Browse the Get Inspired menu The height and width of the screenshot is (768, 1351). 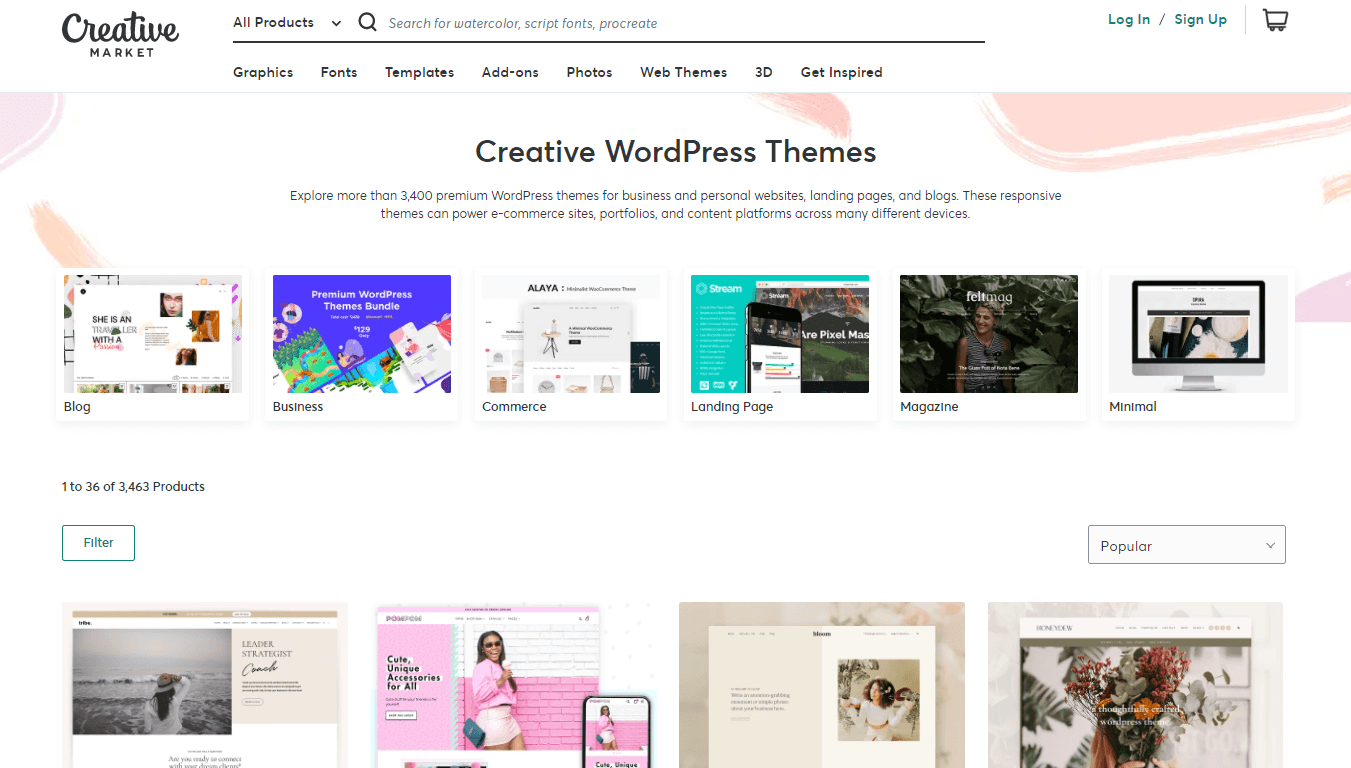841,71
